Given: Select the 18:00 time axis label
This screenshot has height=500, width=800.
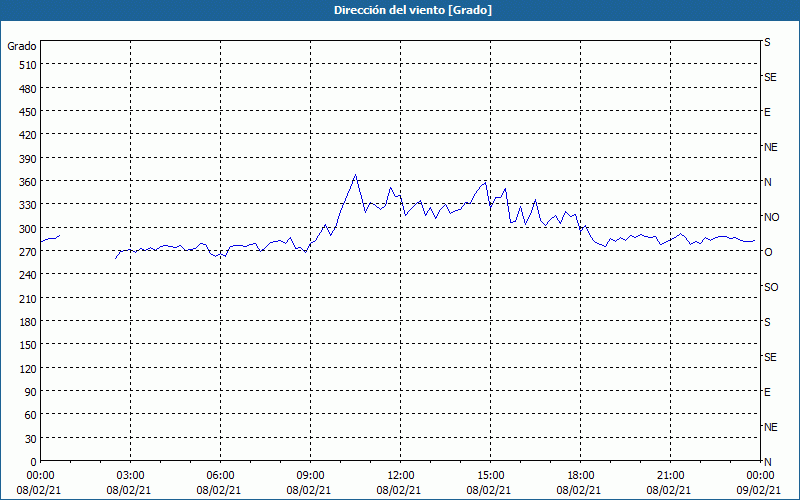Looking at the screenshot, I should [x=581, y=476].
